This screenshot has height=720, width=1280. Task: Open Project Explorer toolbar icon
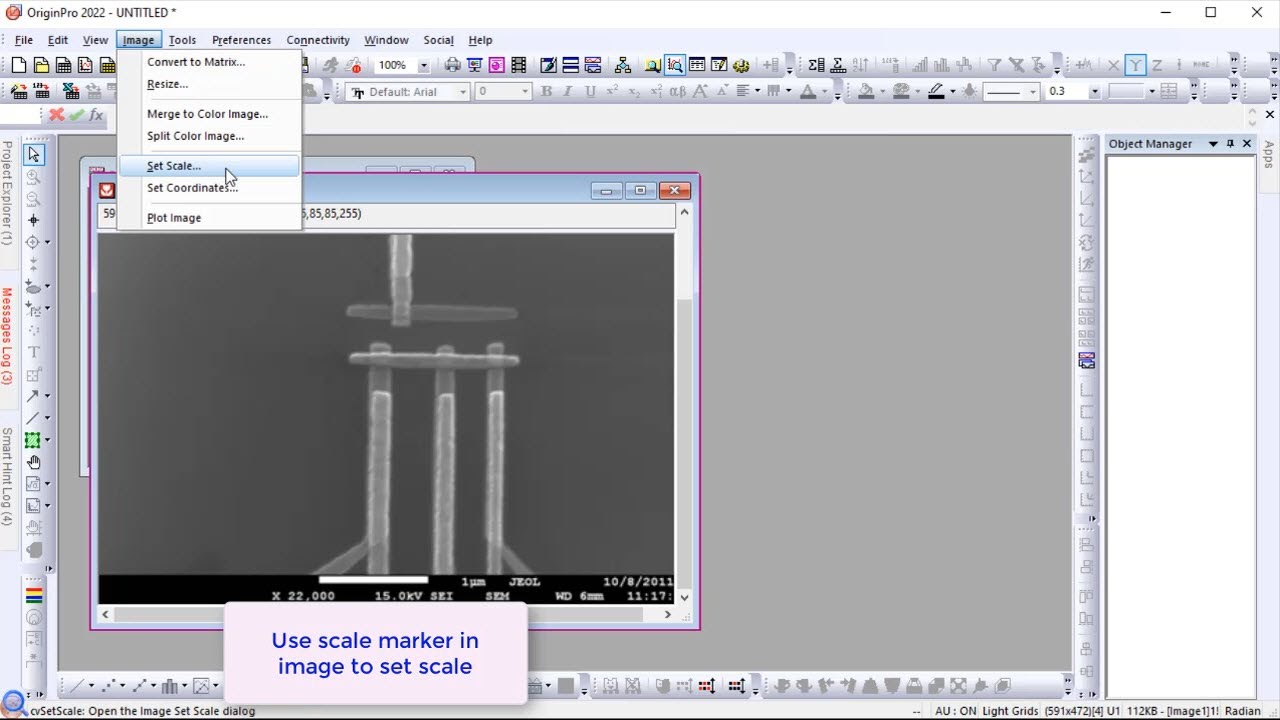coord(652,65)
